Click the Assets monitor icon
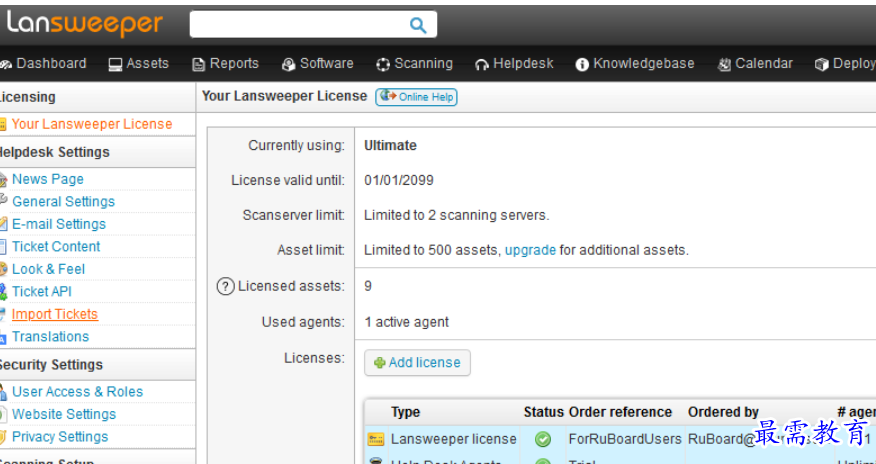The image size is (876, 464). click(x=115, y=65)
